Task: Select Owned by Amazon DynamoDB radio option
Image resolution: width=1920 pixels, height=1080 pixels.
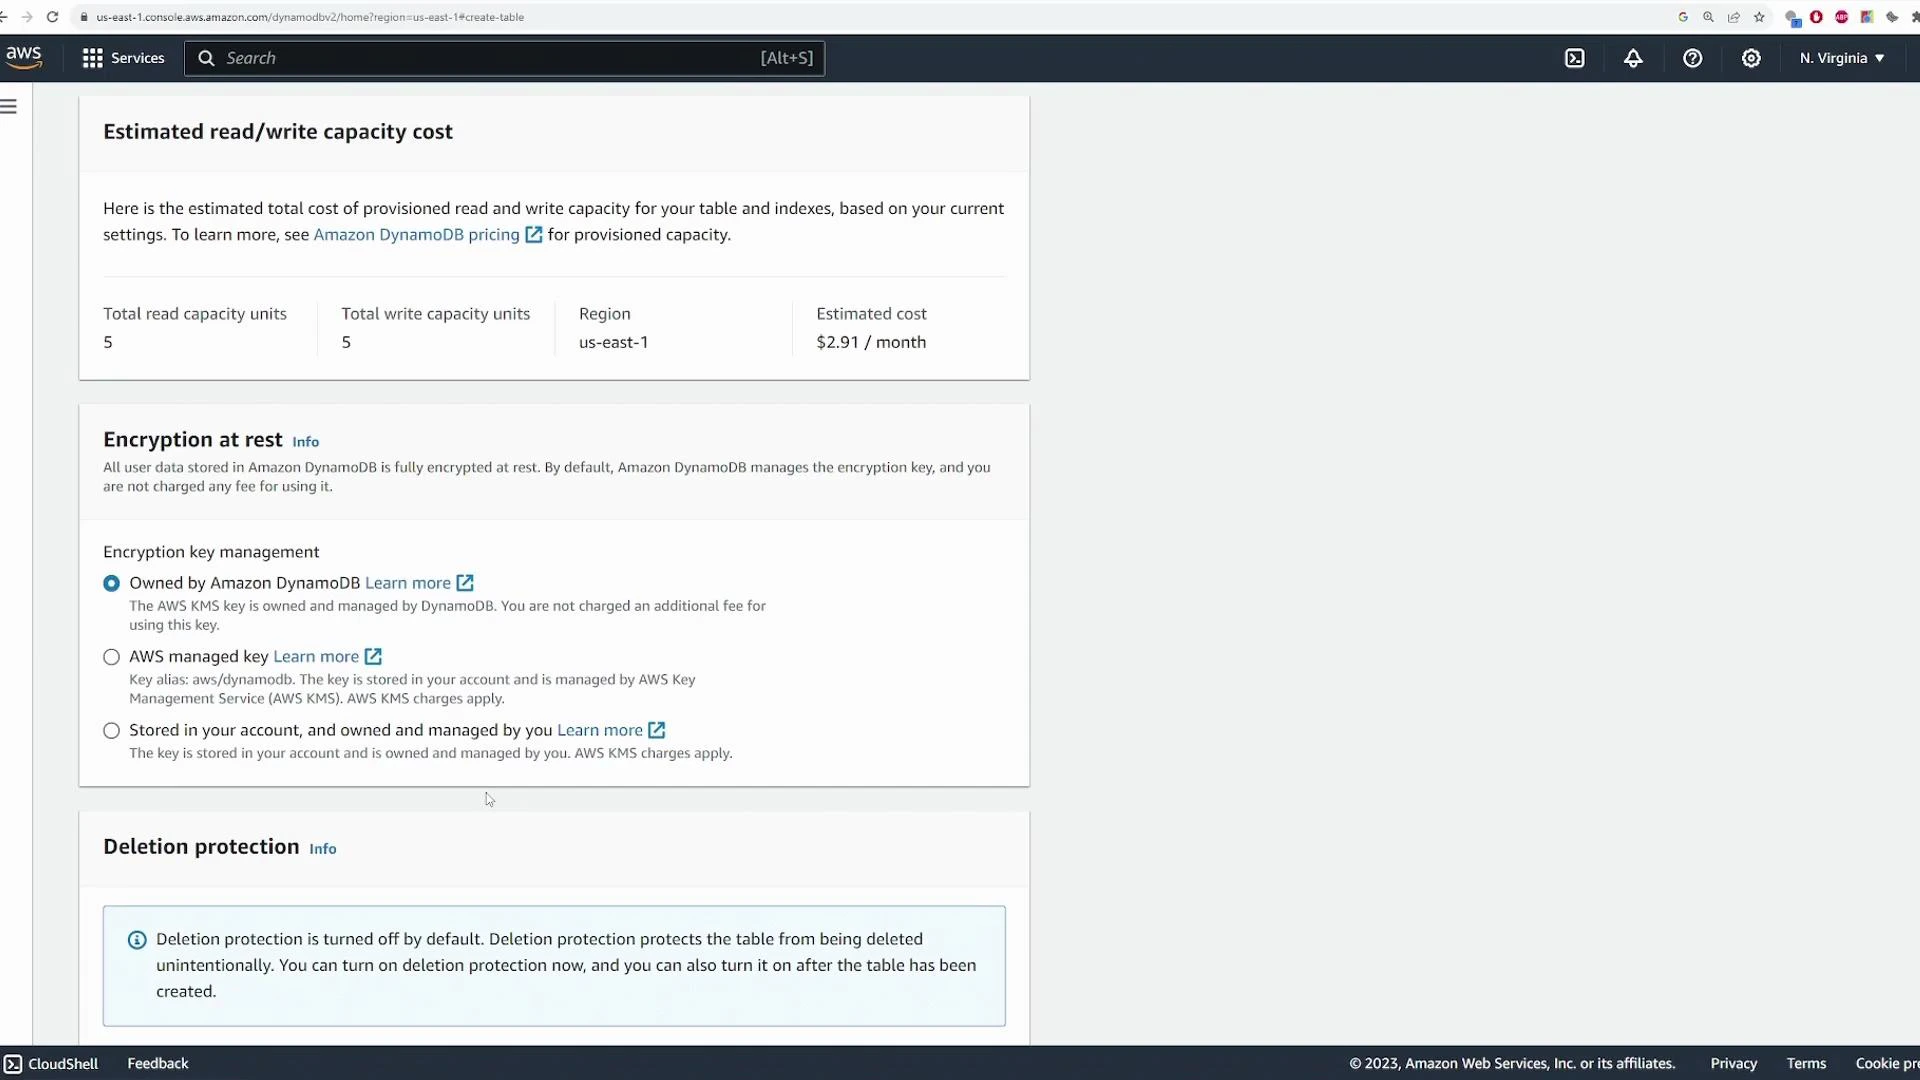Action: 111,583
